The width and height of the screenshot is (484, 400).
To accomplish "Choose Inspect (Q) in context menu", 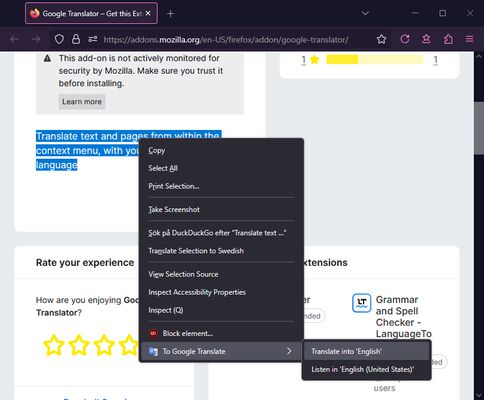I will click(220, 310).
